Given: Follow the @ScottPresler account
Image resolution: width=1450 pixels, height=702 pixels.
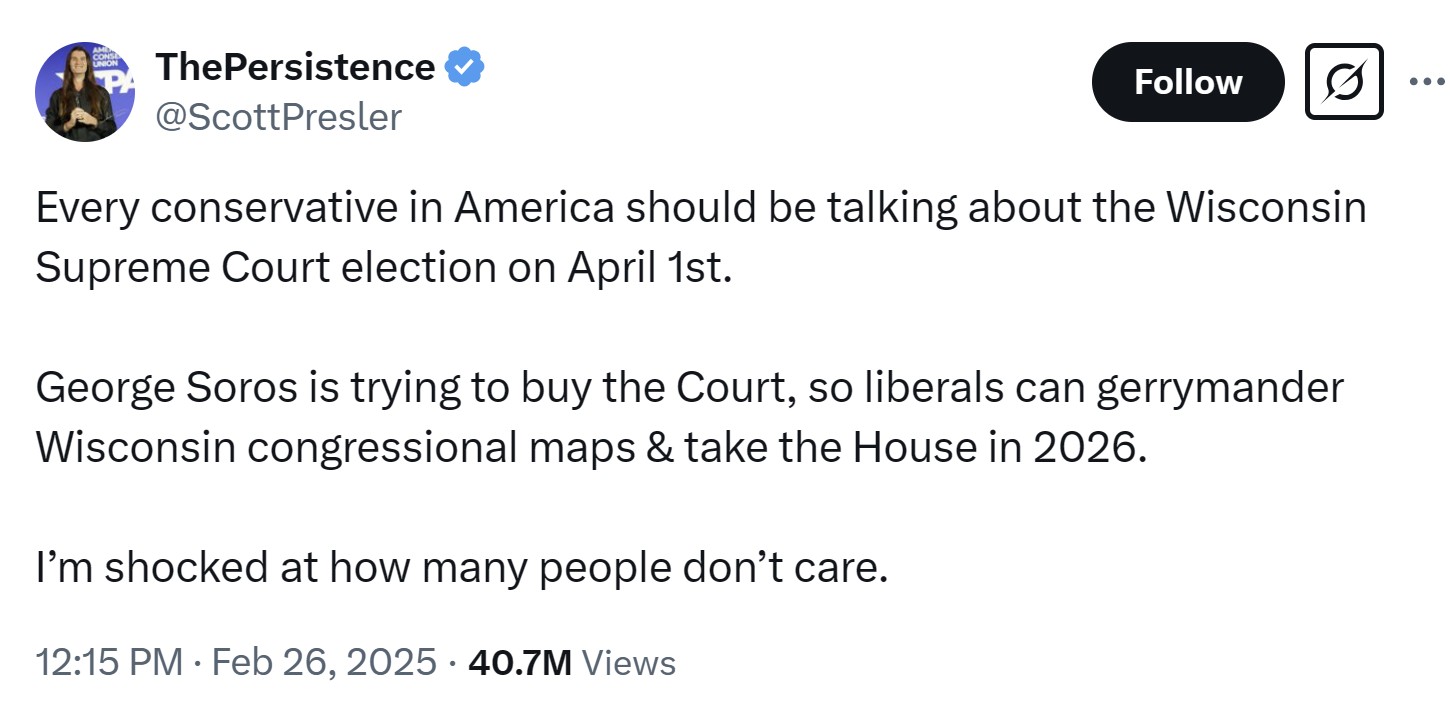Looking at the screenshot, I should [1188, 82].
